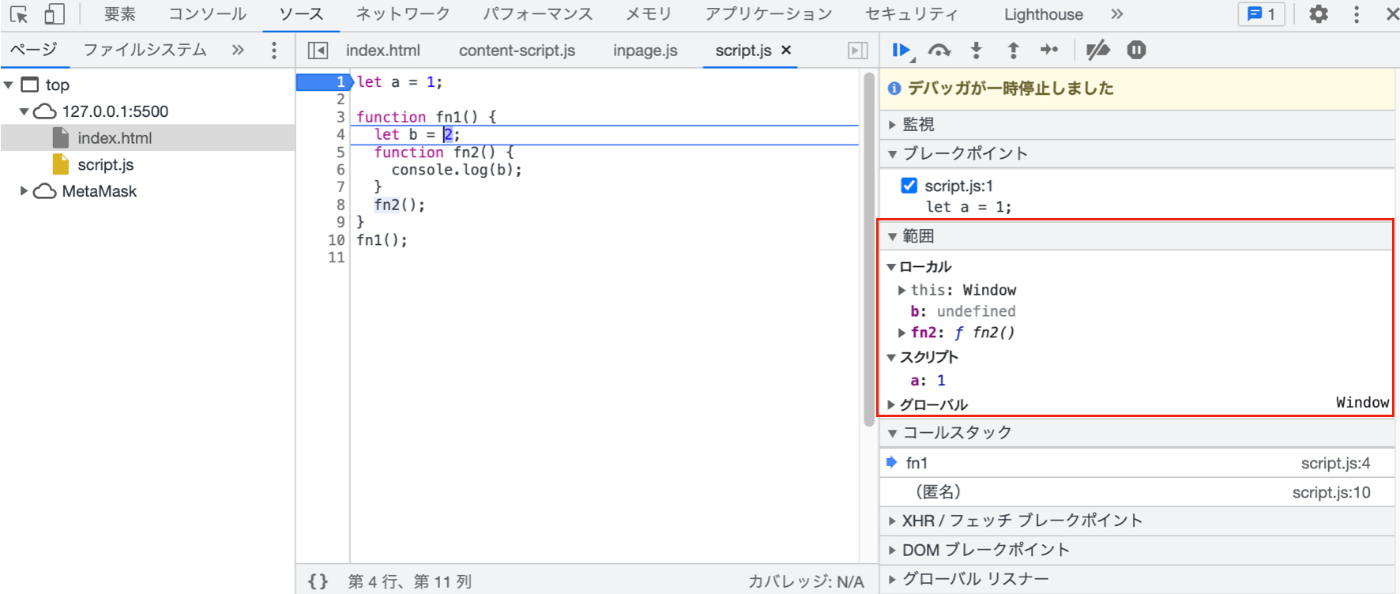
Task: Open script.js:4 location link
Action: pos(1335,463)
